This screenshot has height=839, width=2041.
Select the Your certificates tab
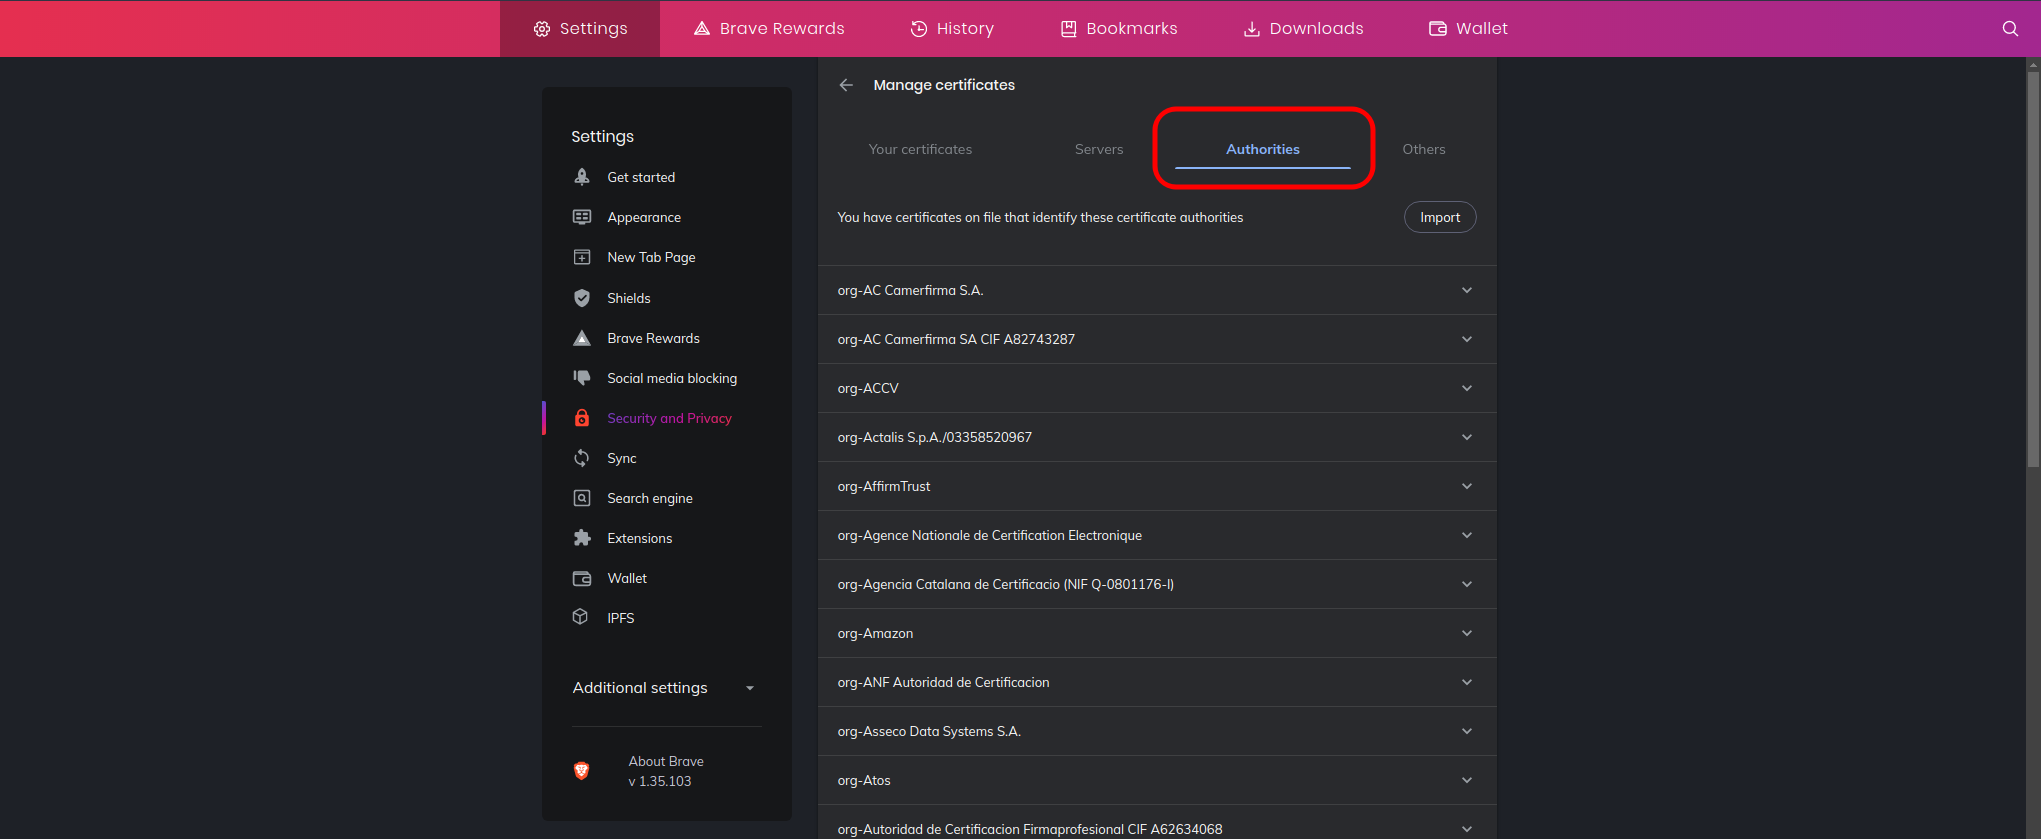[920, 149]
